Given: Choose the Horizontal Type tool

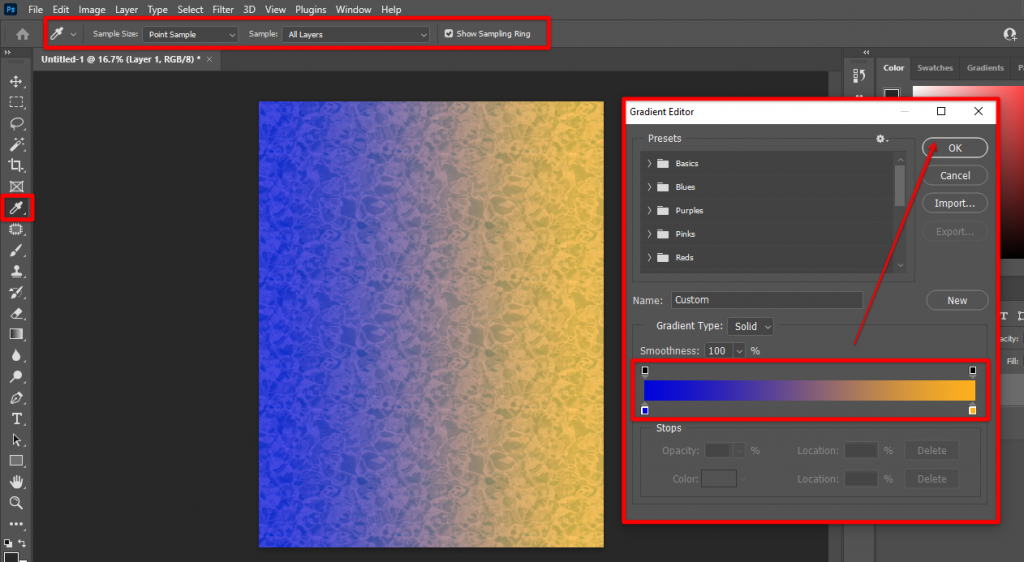Looking at the screenshot, I should point(16,418).
